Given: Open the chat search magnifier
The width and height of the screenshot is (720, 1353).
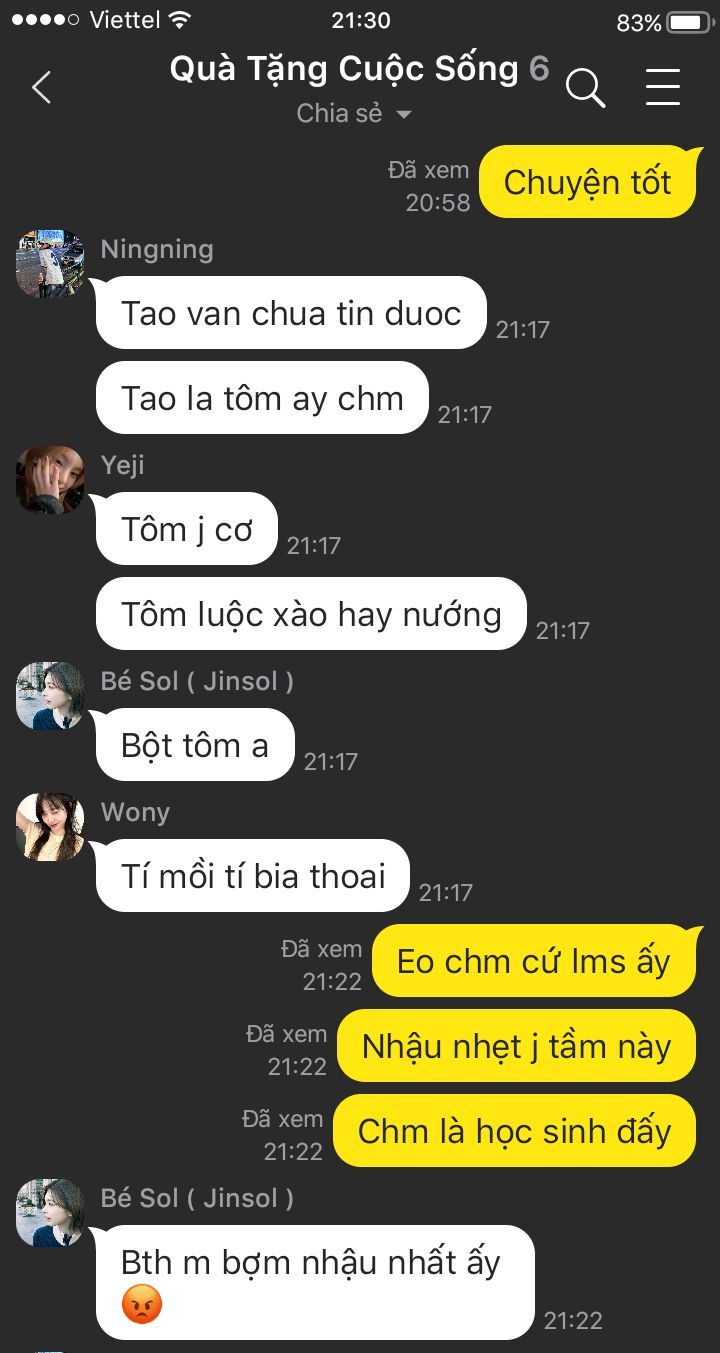Looking at the screenshot, I should pos(585,88).
